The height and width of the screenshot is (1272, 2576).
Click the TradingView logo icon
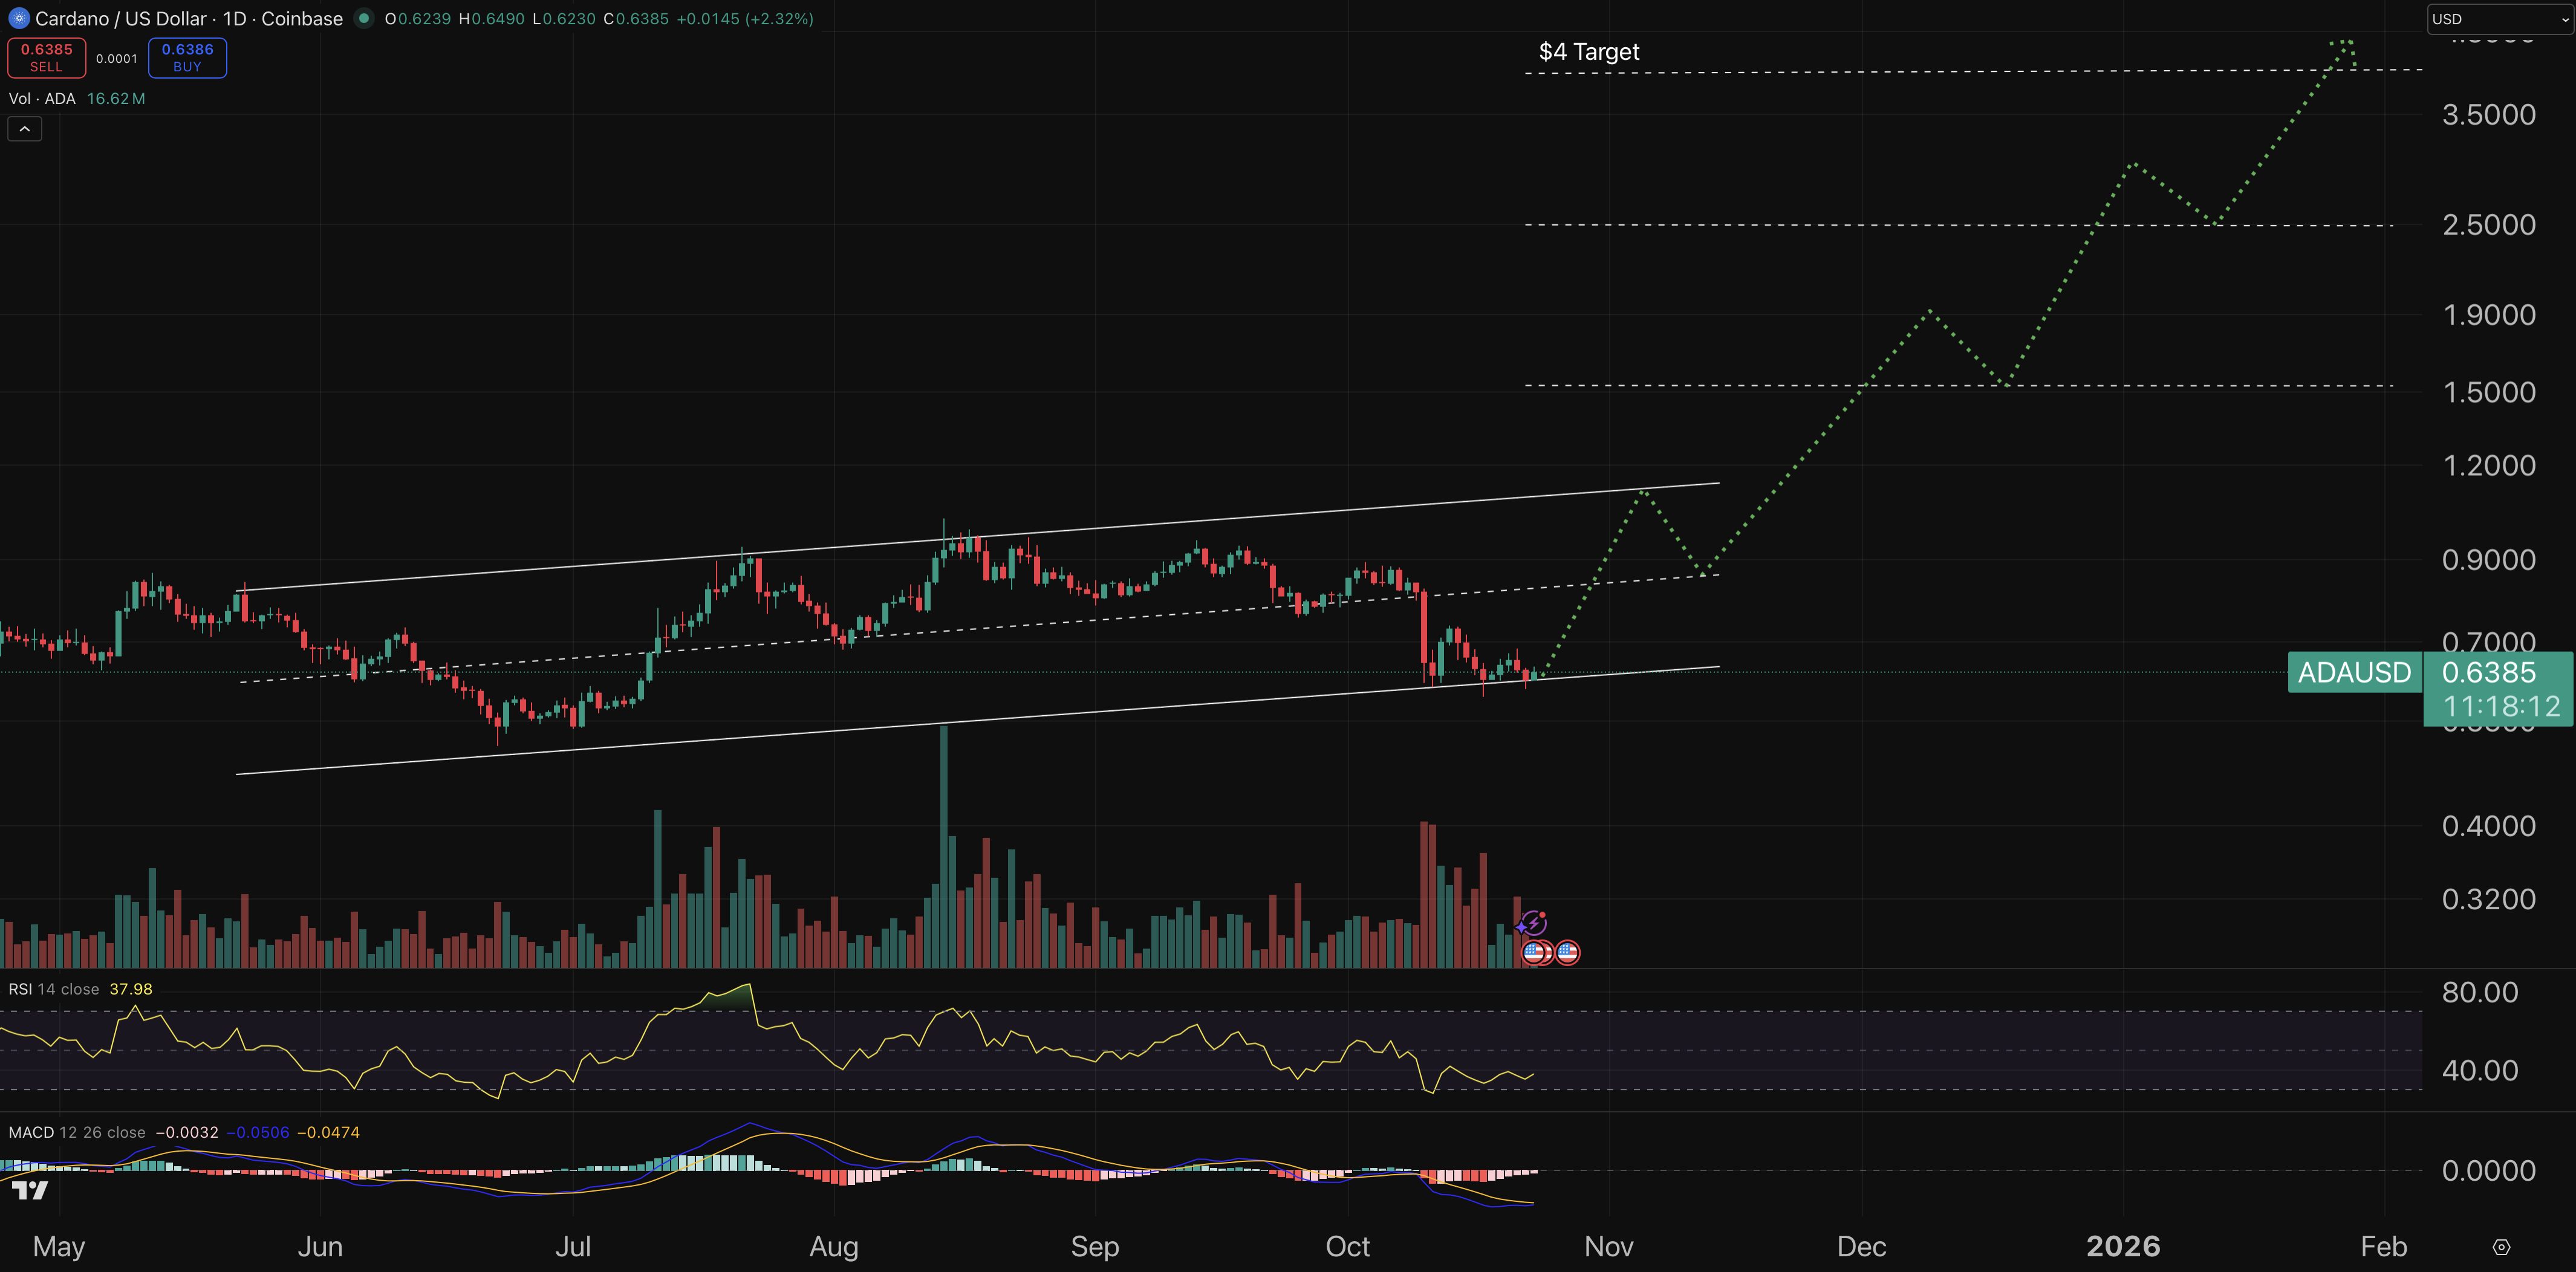coord(30,1190)
